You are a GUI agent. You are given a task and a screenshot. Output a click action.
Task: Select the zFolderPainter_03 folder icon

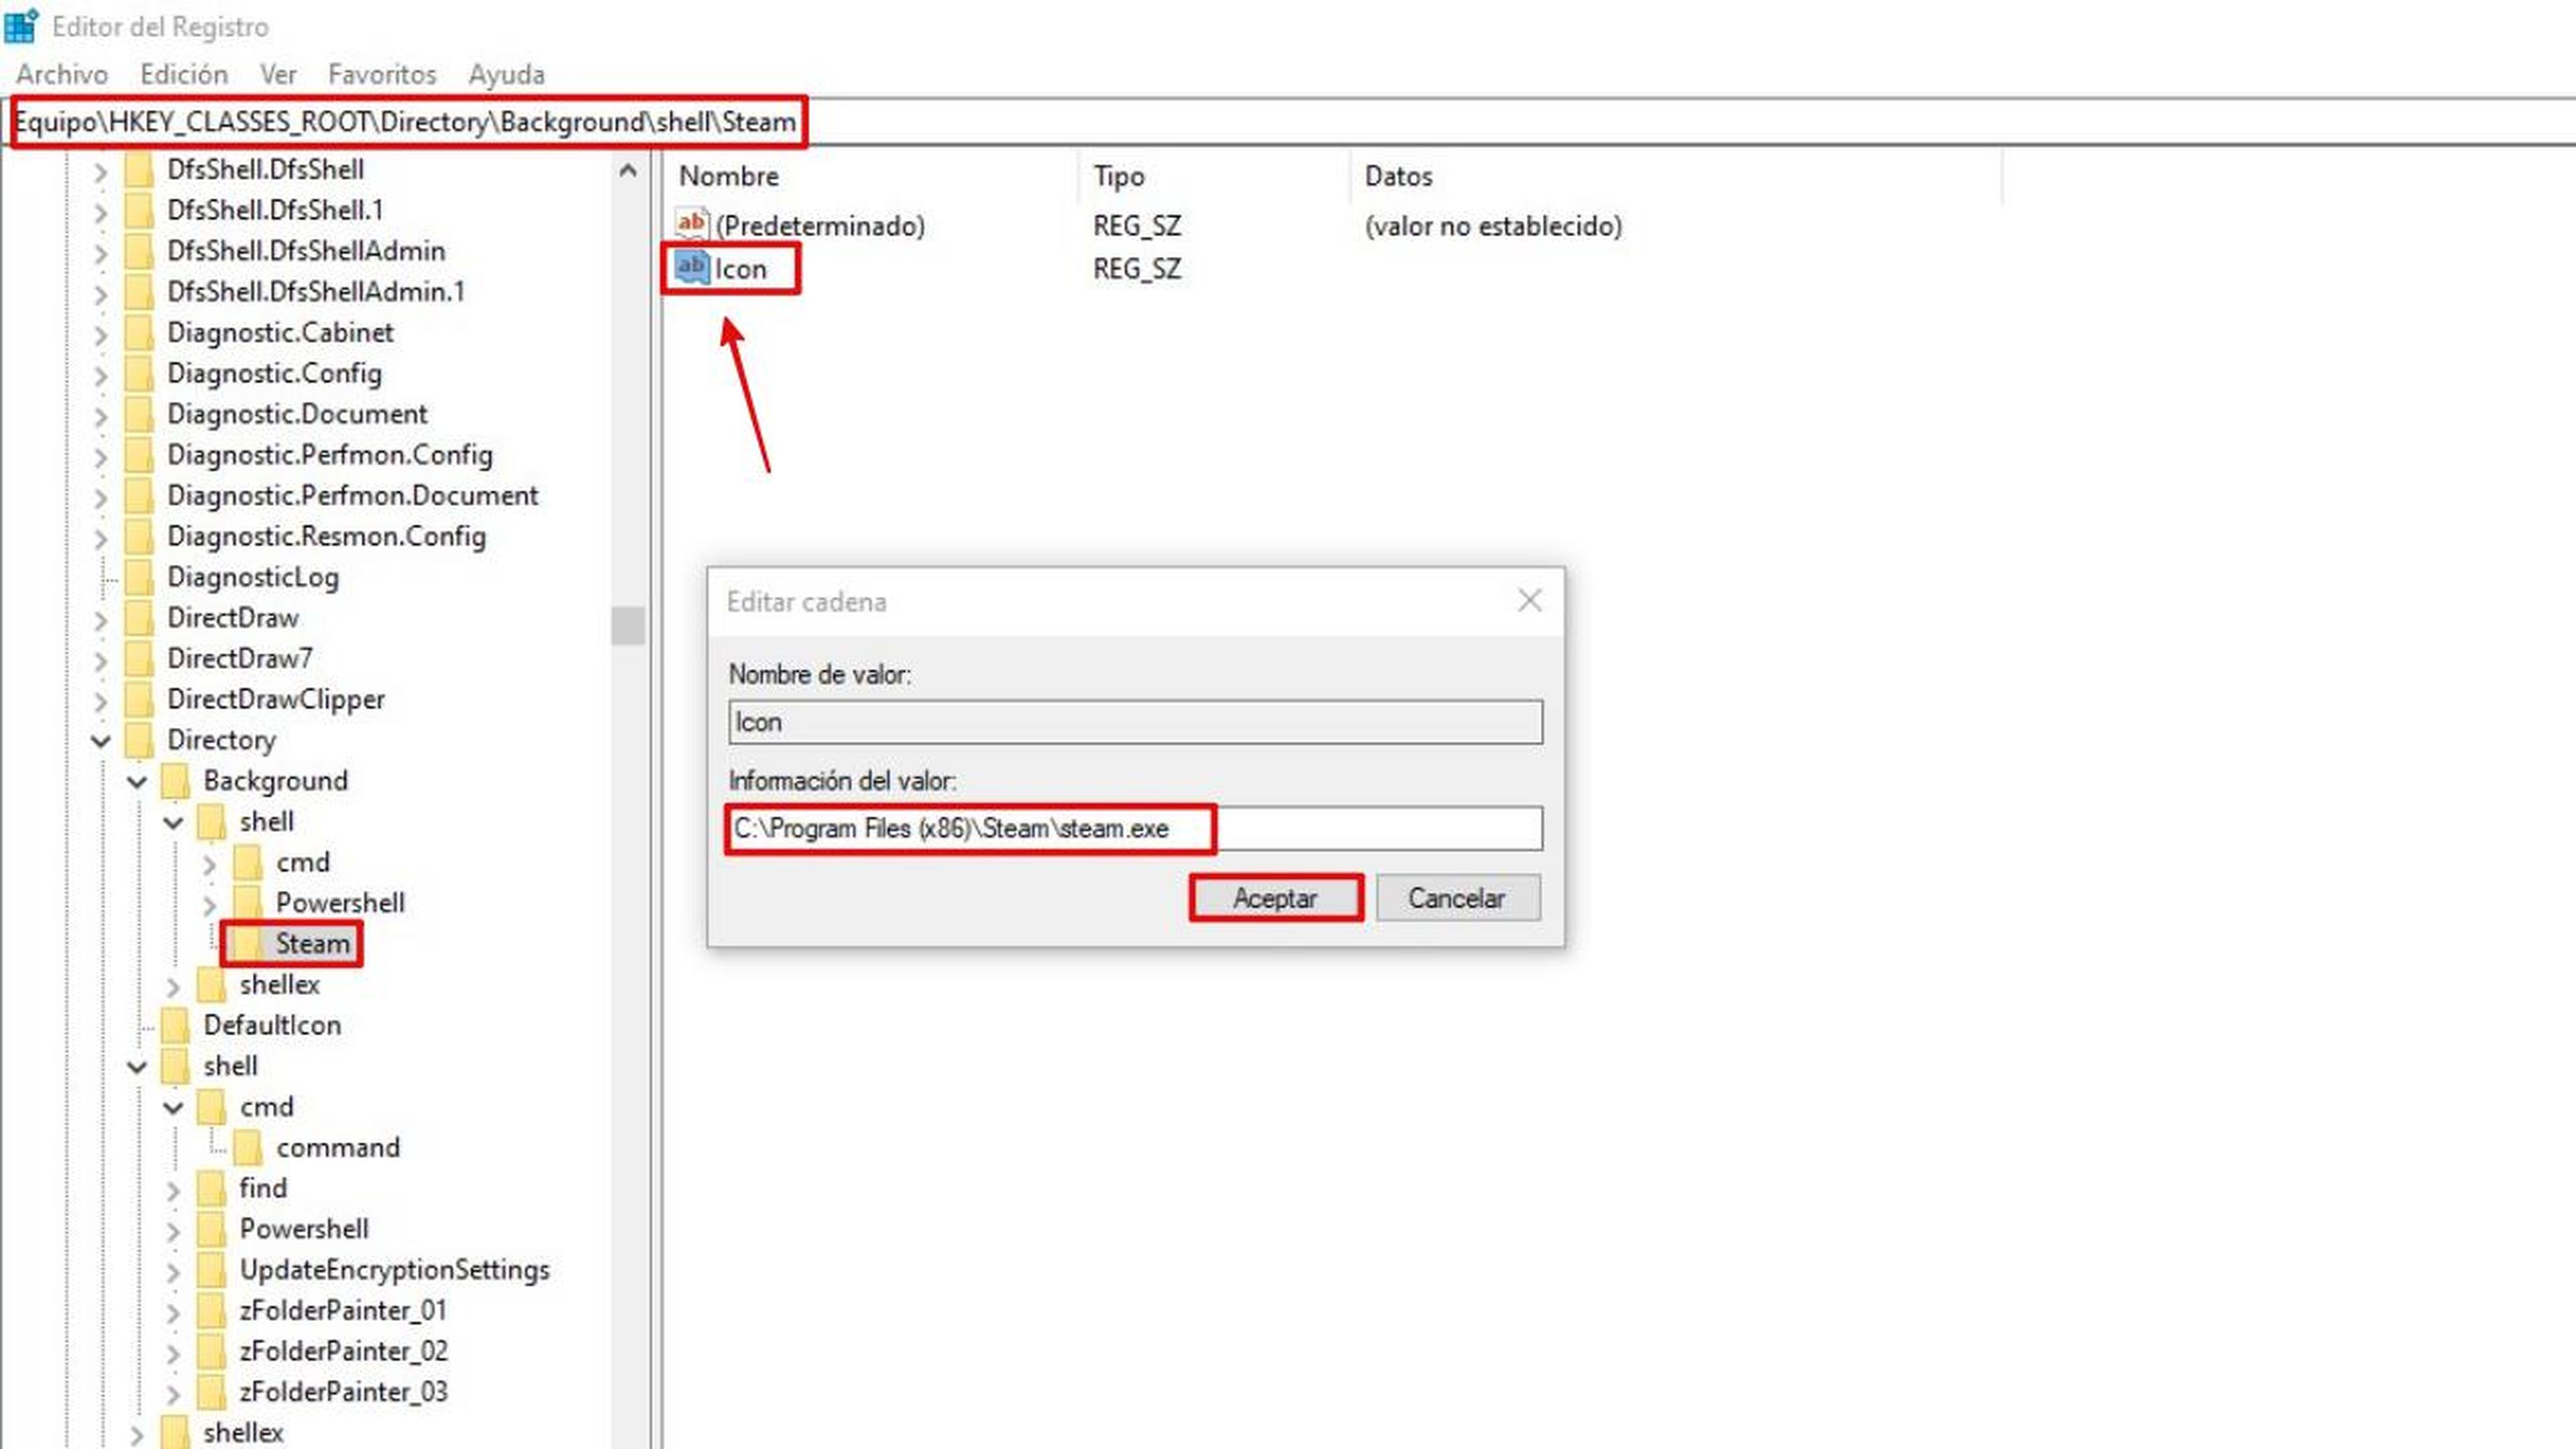tap(211, 1392)
